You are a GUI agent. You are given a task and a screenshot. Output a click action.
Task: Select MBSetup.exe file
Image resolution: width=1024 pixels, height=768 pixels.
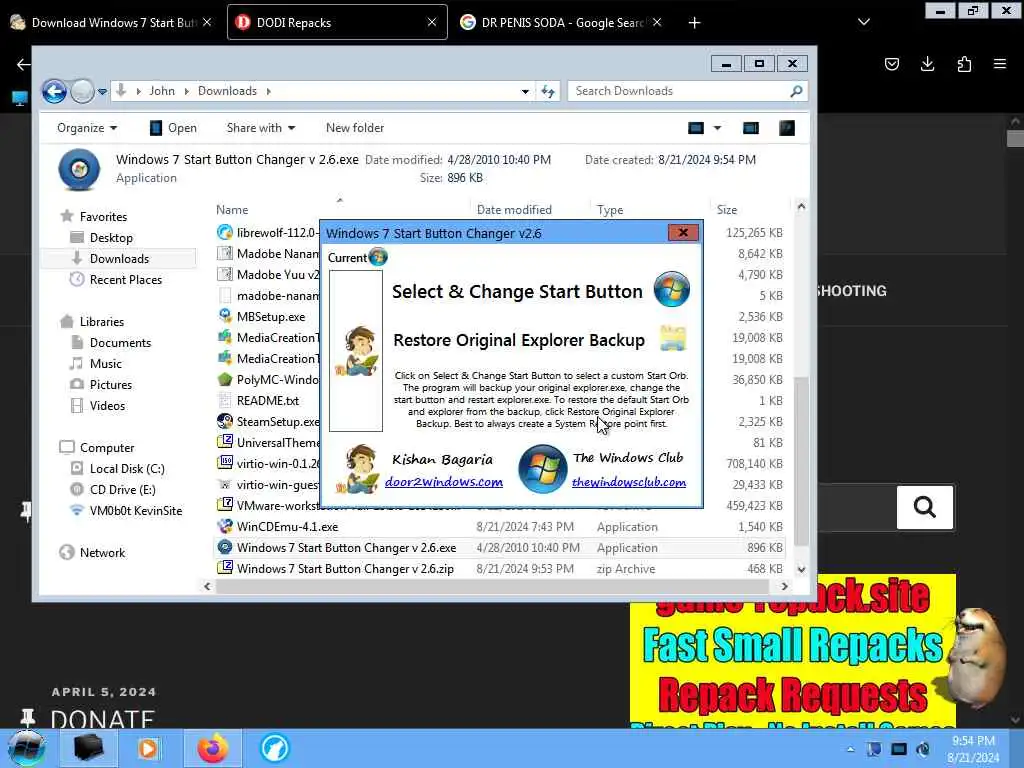(270, 317)
